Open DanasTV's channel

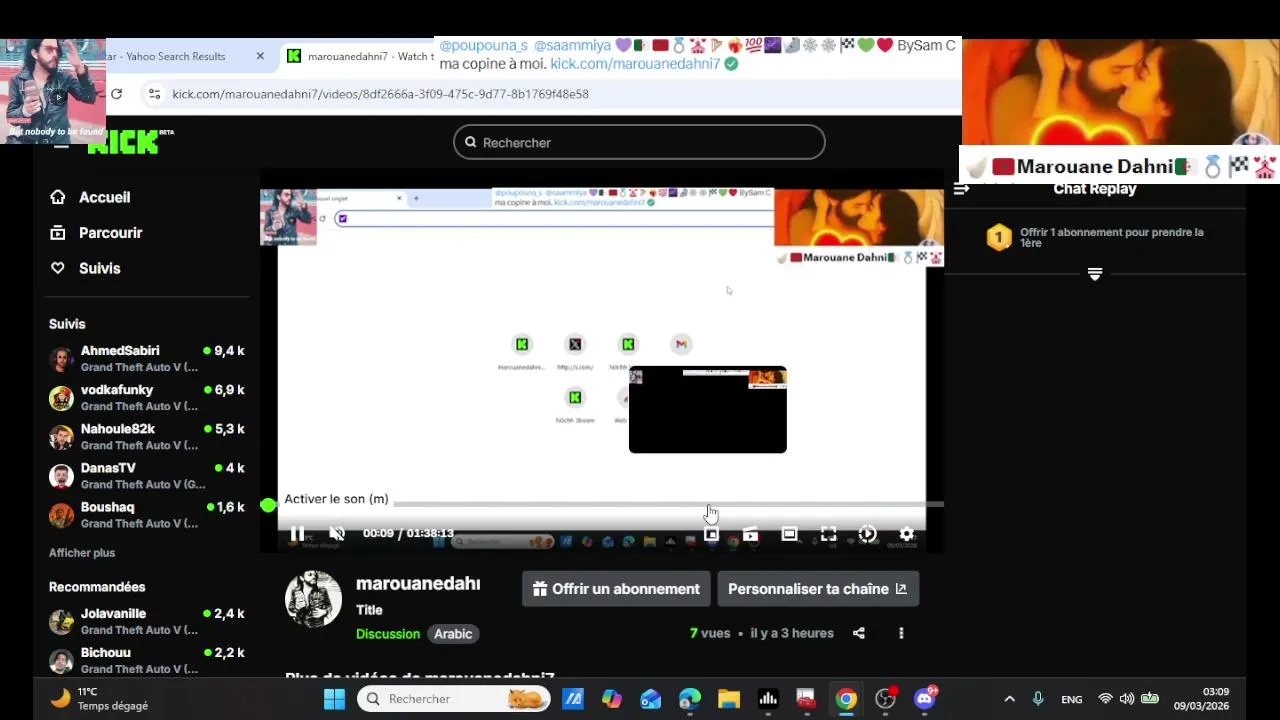(x=147, y=475)
